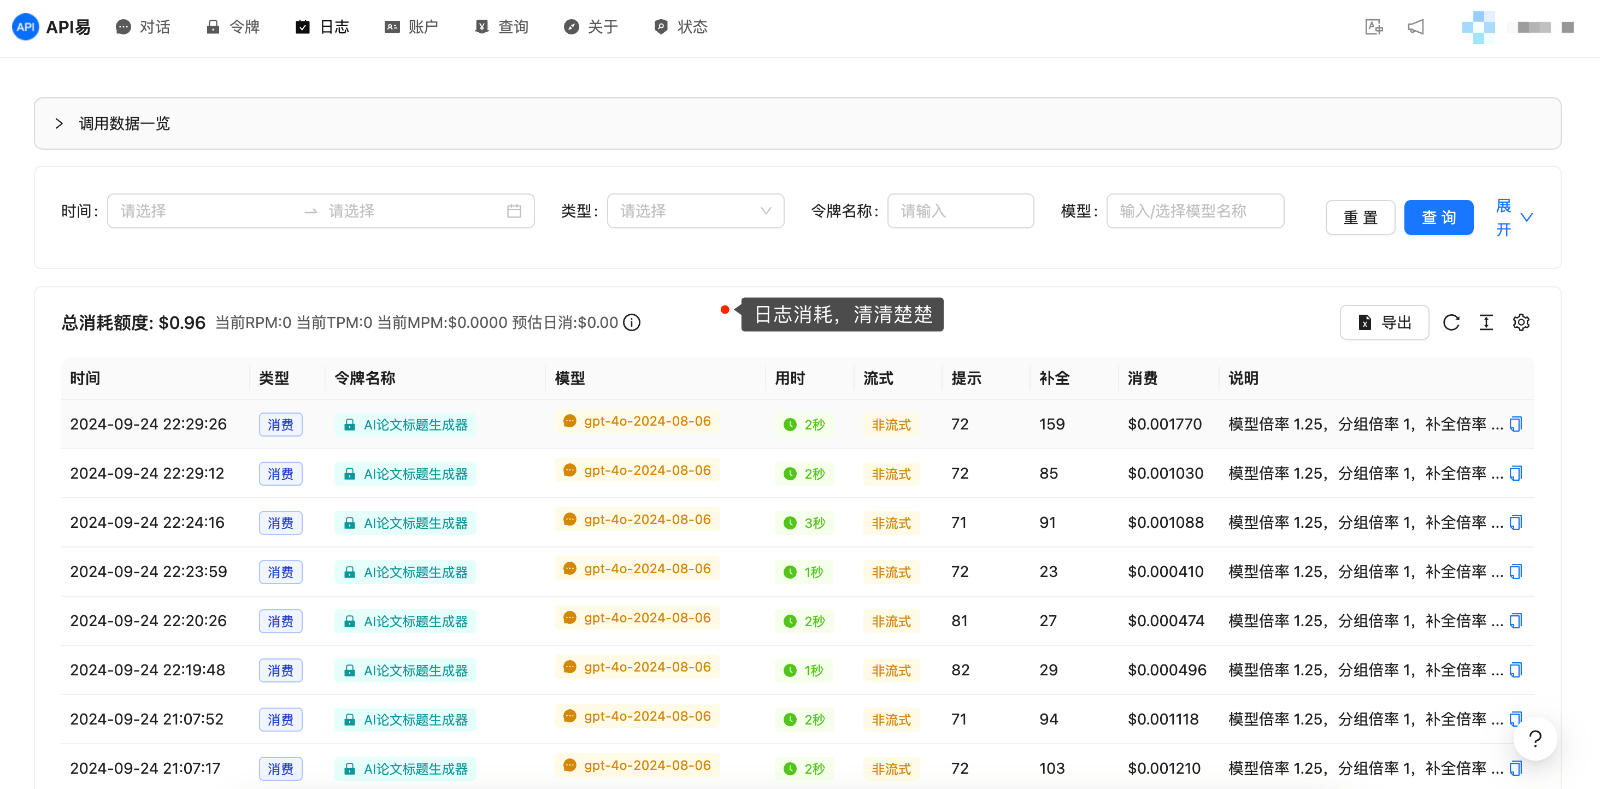
Task: Open the 账户 menu item
Action: [412, 27]
